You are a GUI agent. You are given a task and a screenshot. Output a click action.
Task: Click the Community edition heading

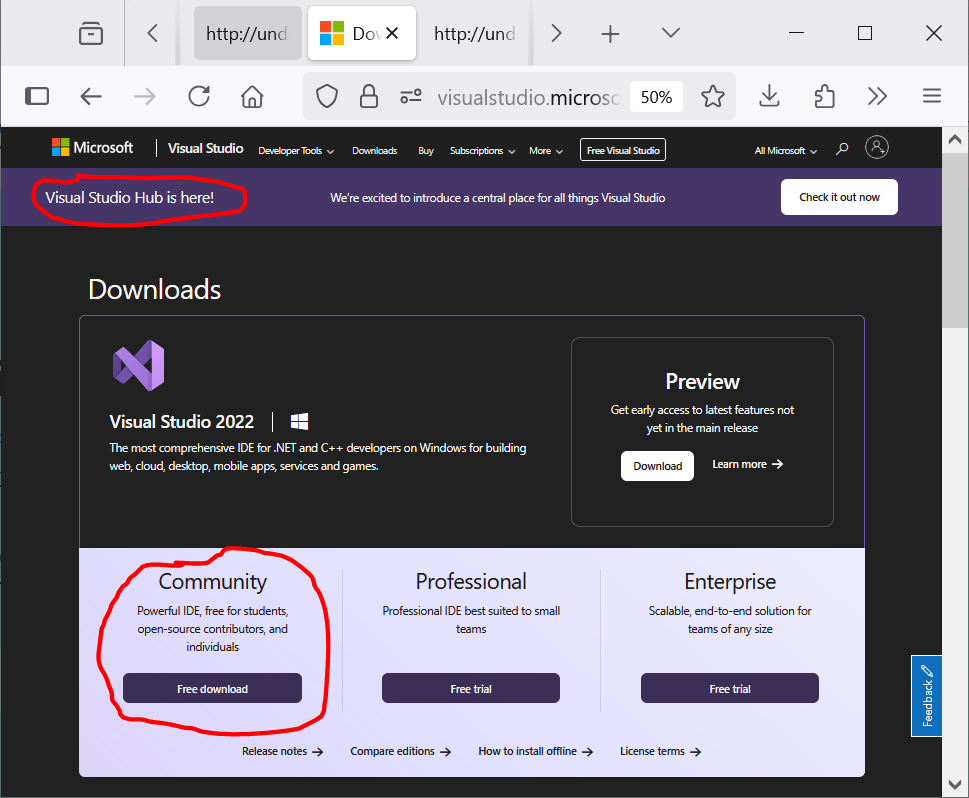213,581
